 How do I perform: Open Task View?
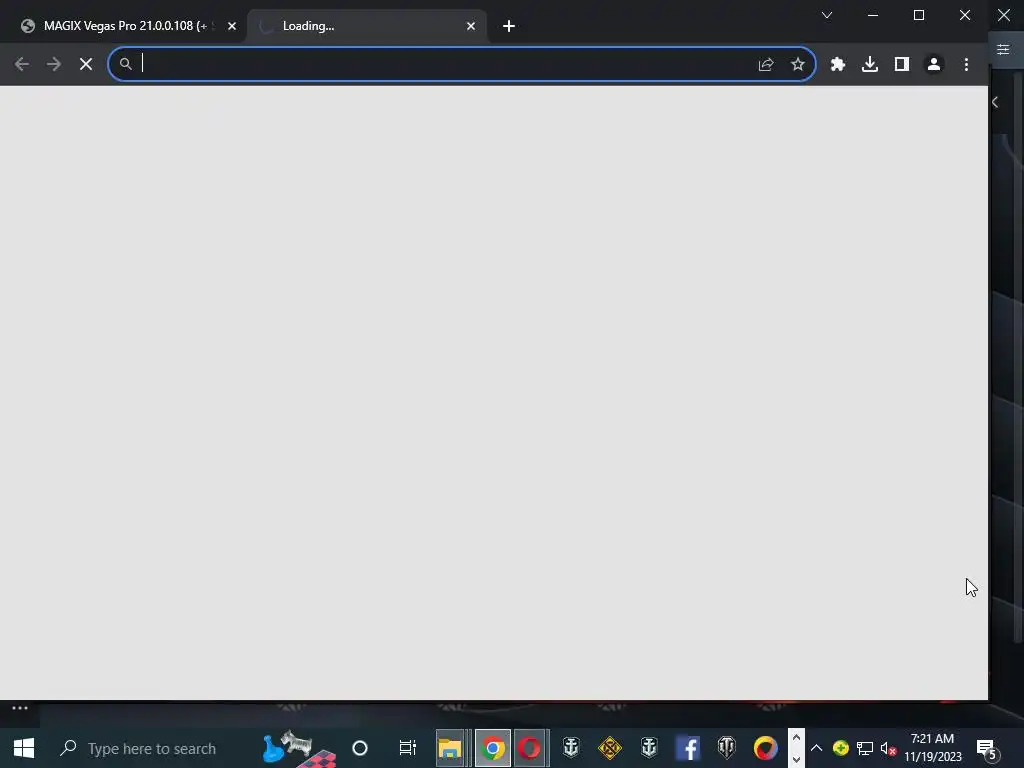pos(408,748)
